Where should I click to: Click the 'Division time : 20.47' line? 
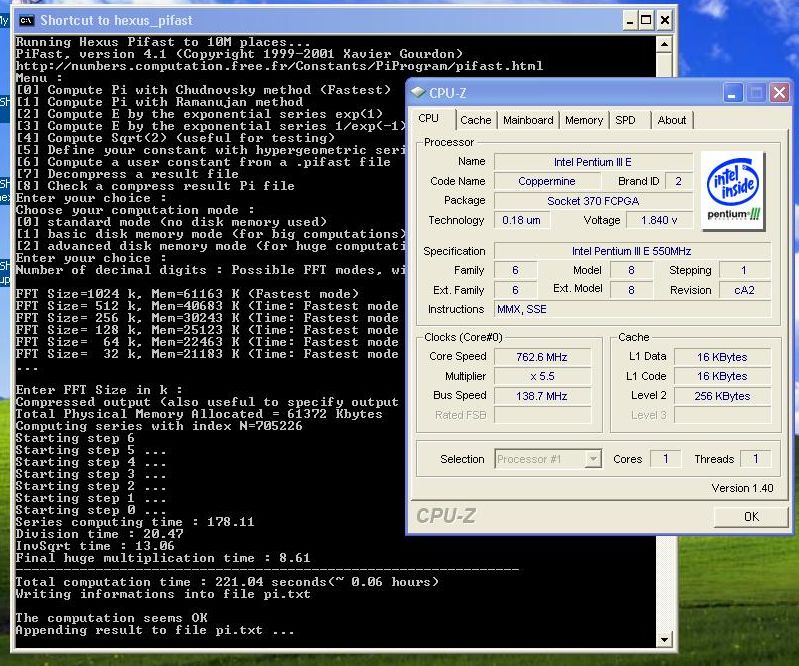click(99, 534)
